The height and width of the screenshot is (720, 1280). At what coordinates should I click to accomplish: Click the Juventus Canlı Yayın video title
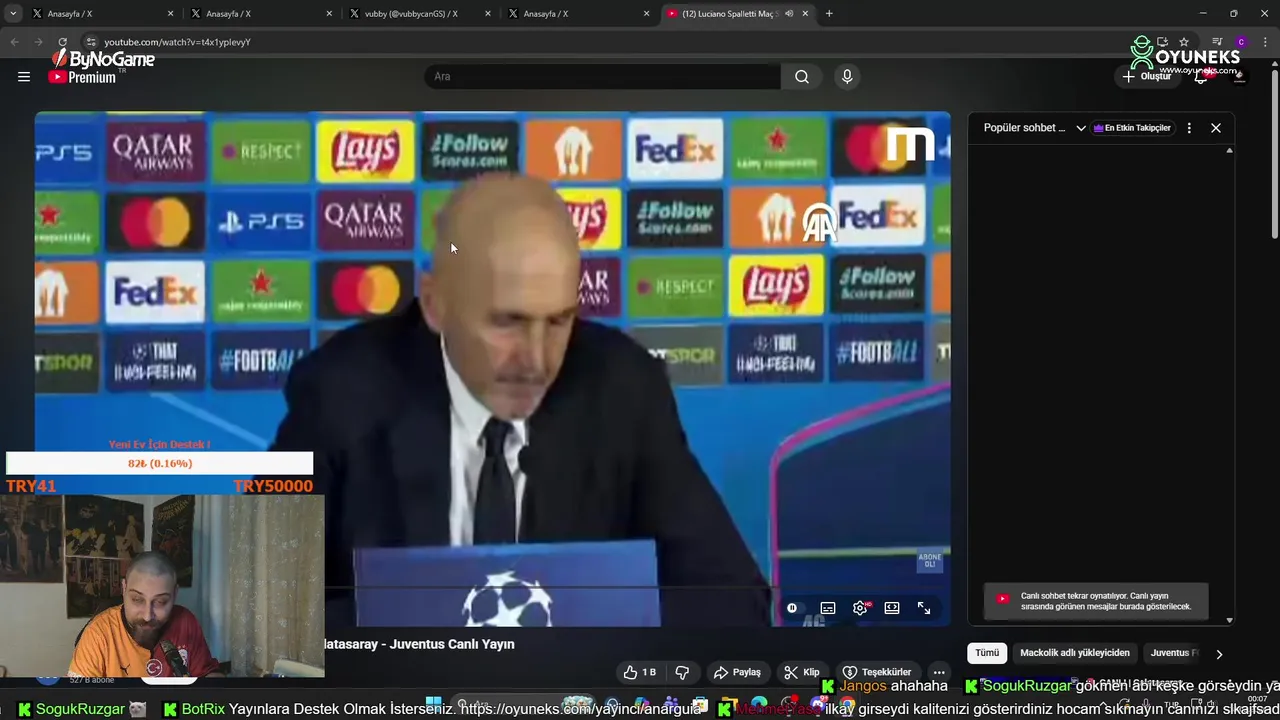[420, 644]
